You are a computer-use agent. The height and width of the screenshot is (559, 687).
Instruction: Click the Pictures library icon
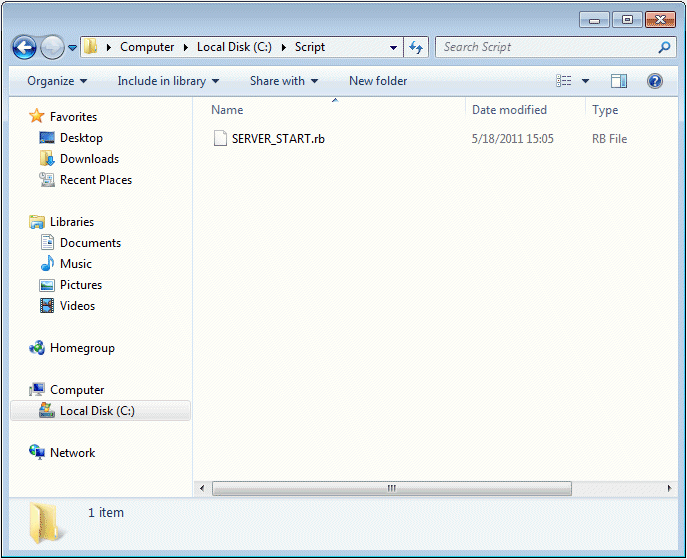(x=47, y=285)
